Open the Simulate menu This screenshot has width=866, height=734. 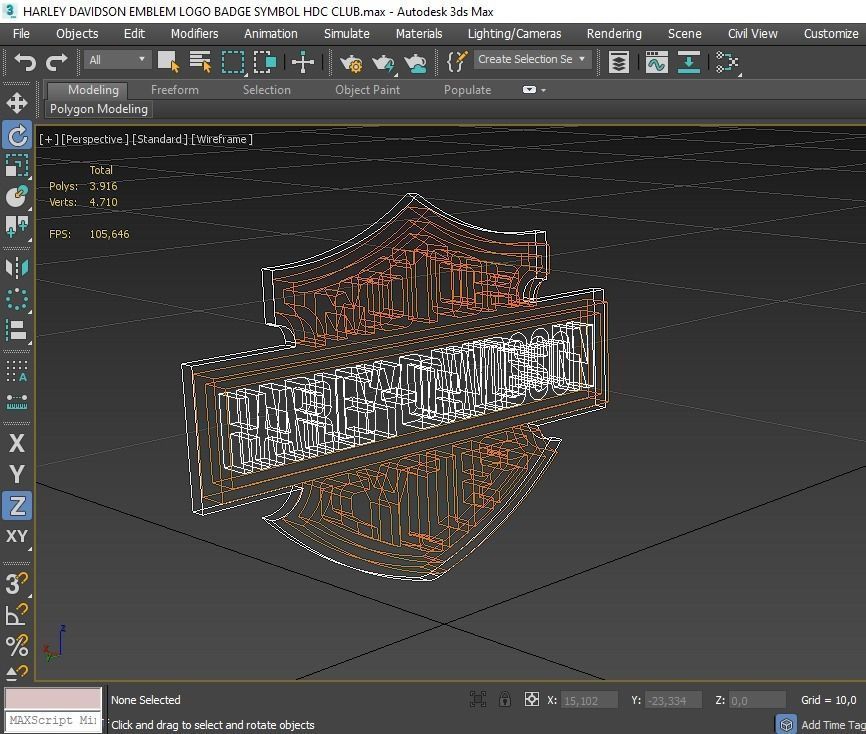click(x=346, y=33)
